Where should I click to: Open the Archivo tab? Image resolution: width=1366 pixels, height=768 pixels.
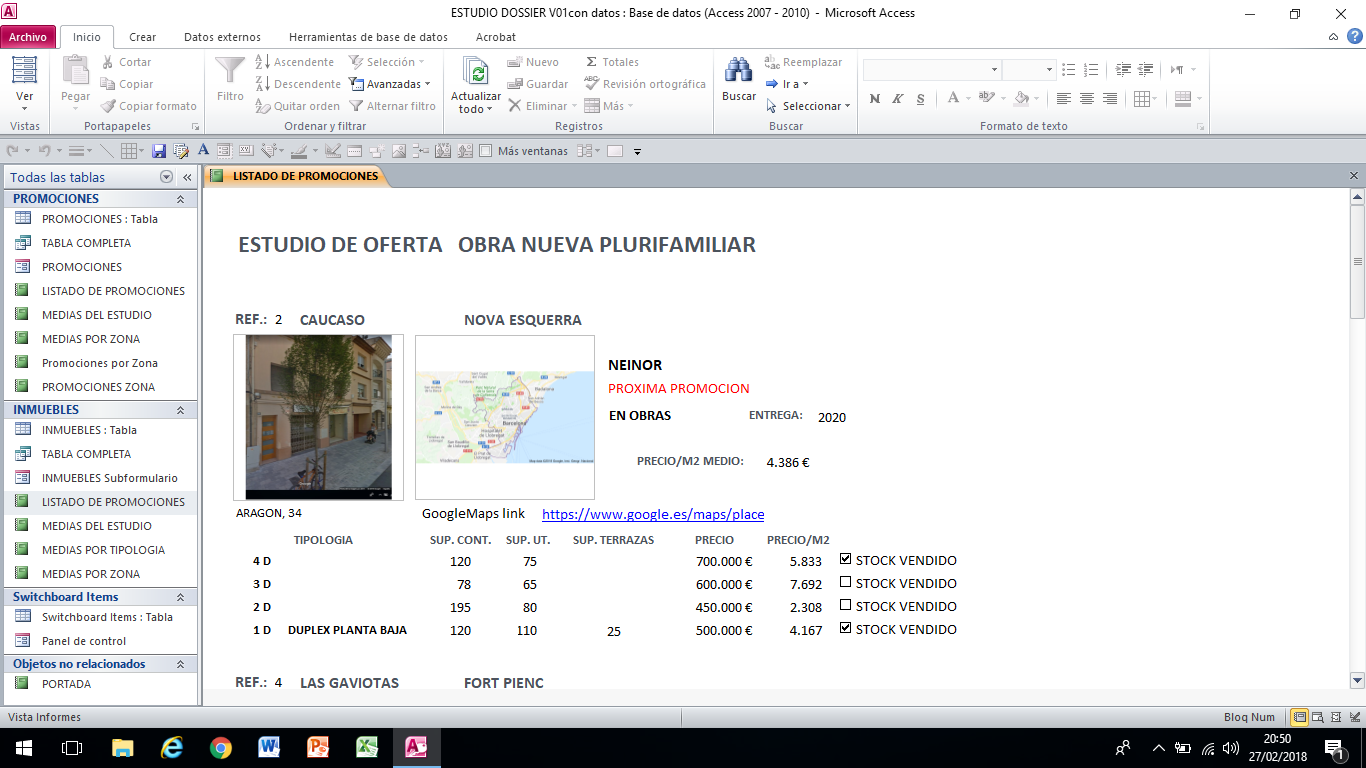click(28, 37)
